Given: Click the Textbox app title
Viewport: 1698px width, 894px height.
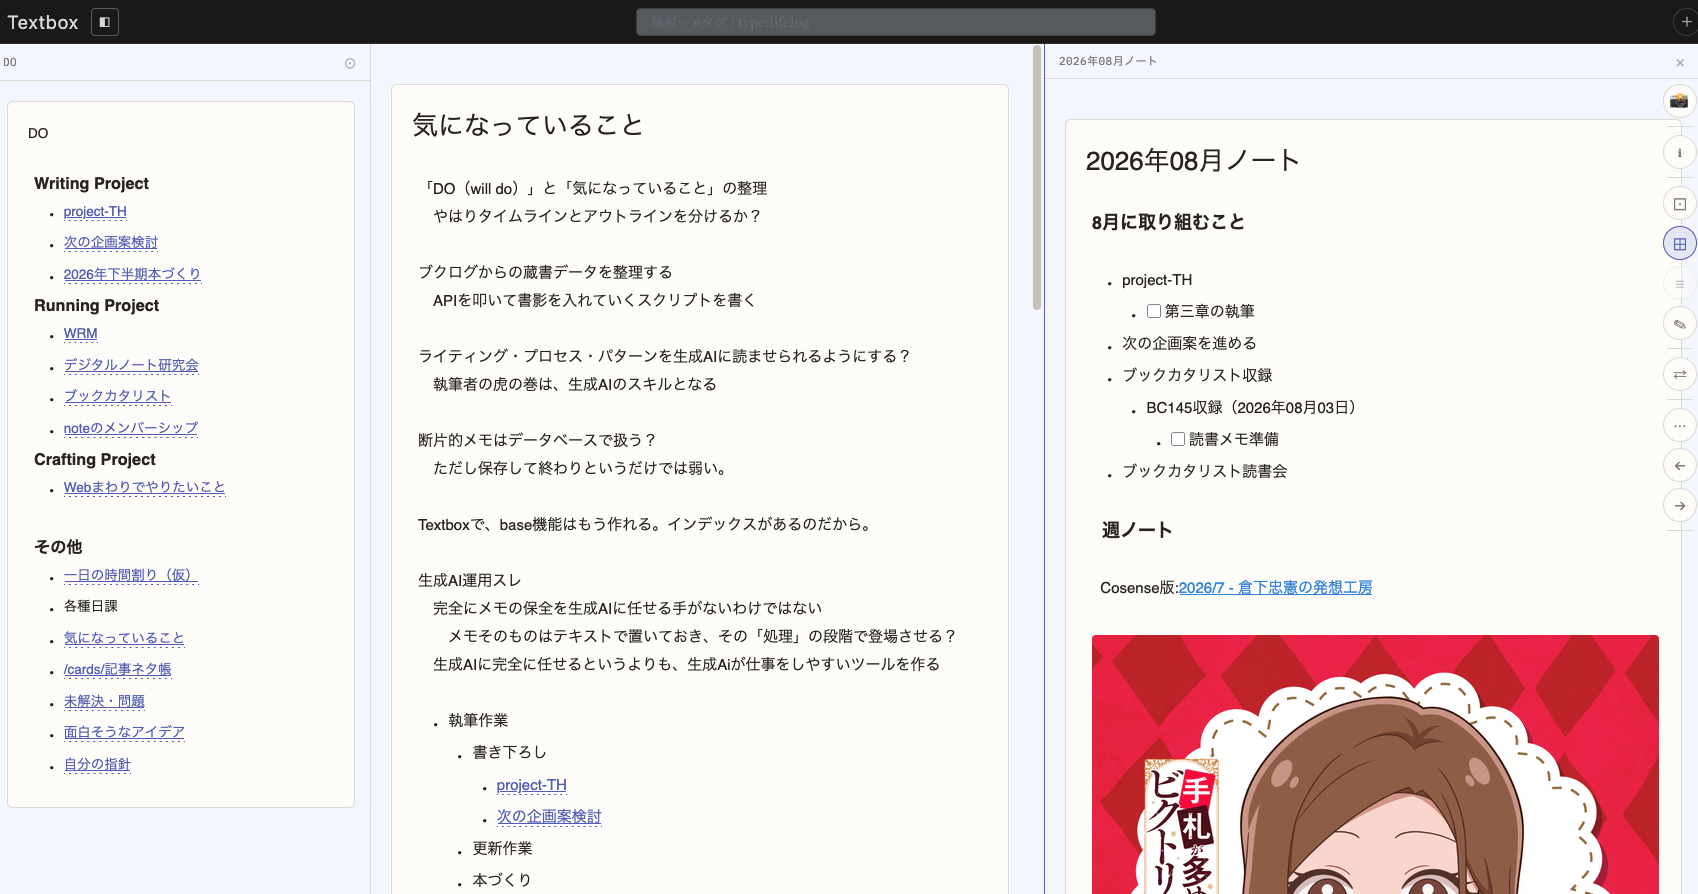Looking at the screenshot, I should point(43,22).
